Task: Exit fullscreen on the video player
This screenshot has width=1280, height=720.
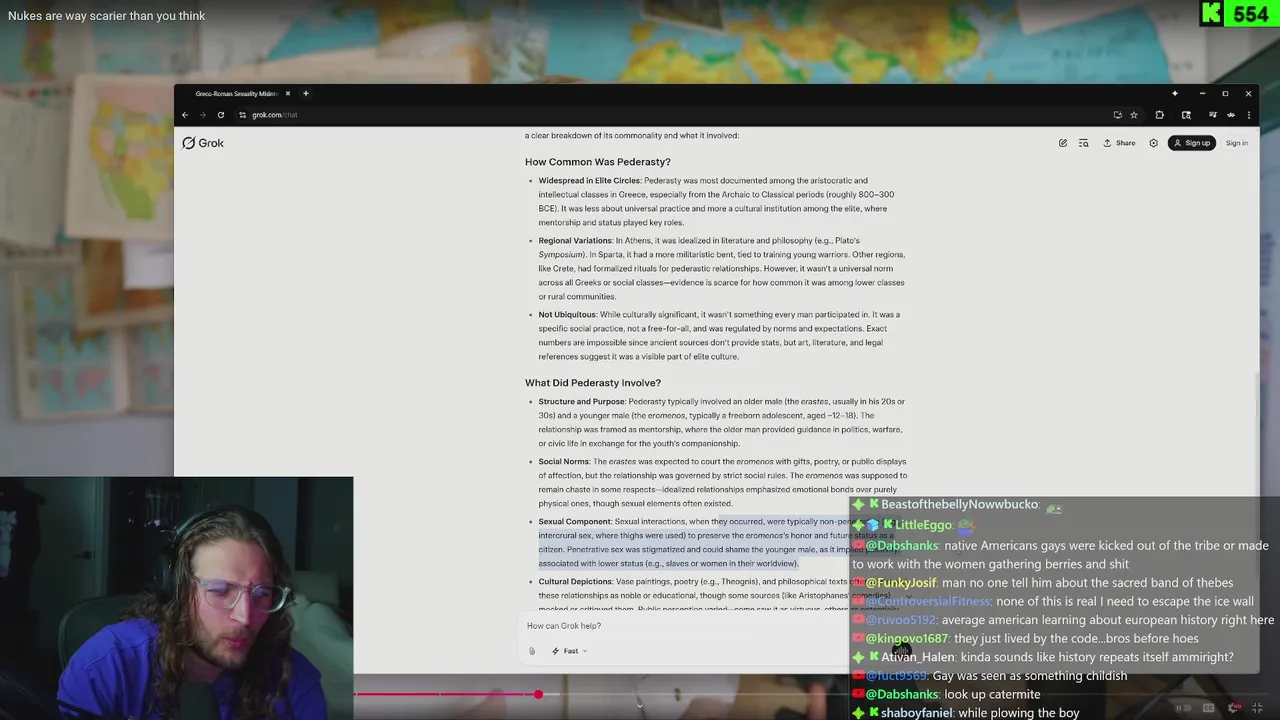Action: 1258,708
